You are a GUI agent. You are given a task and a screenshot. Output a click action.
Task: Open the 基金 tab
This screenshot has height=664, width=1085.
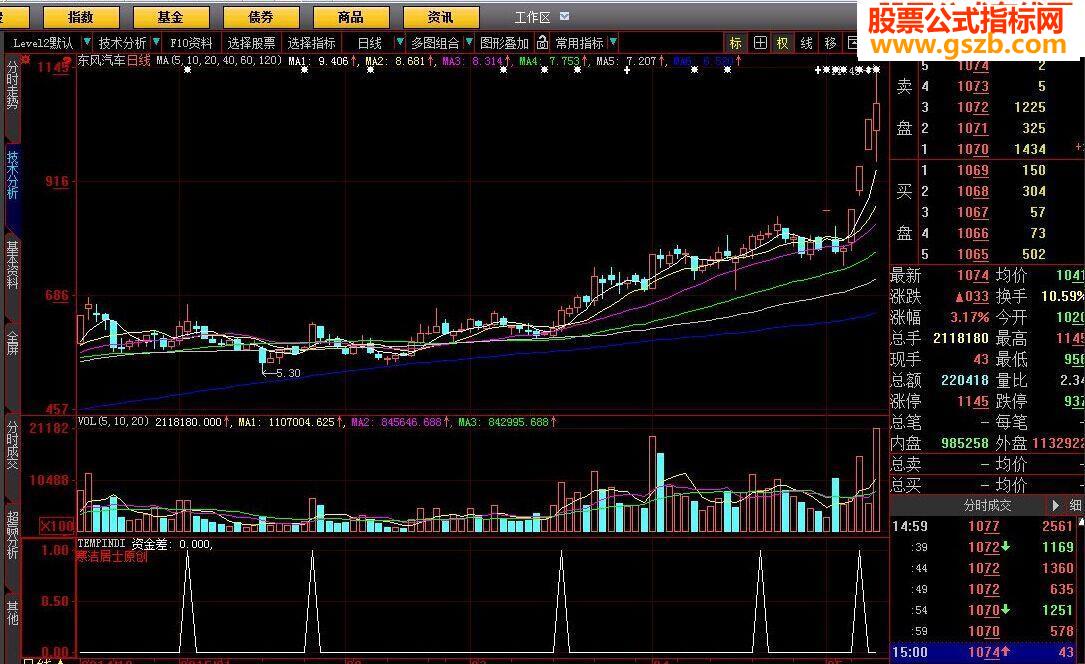pyautogui.click(x=170, y=17)
